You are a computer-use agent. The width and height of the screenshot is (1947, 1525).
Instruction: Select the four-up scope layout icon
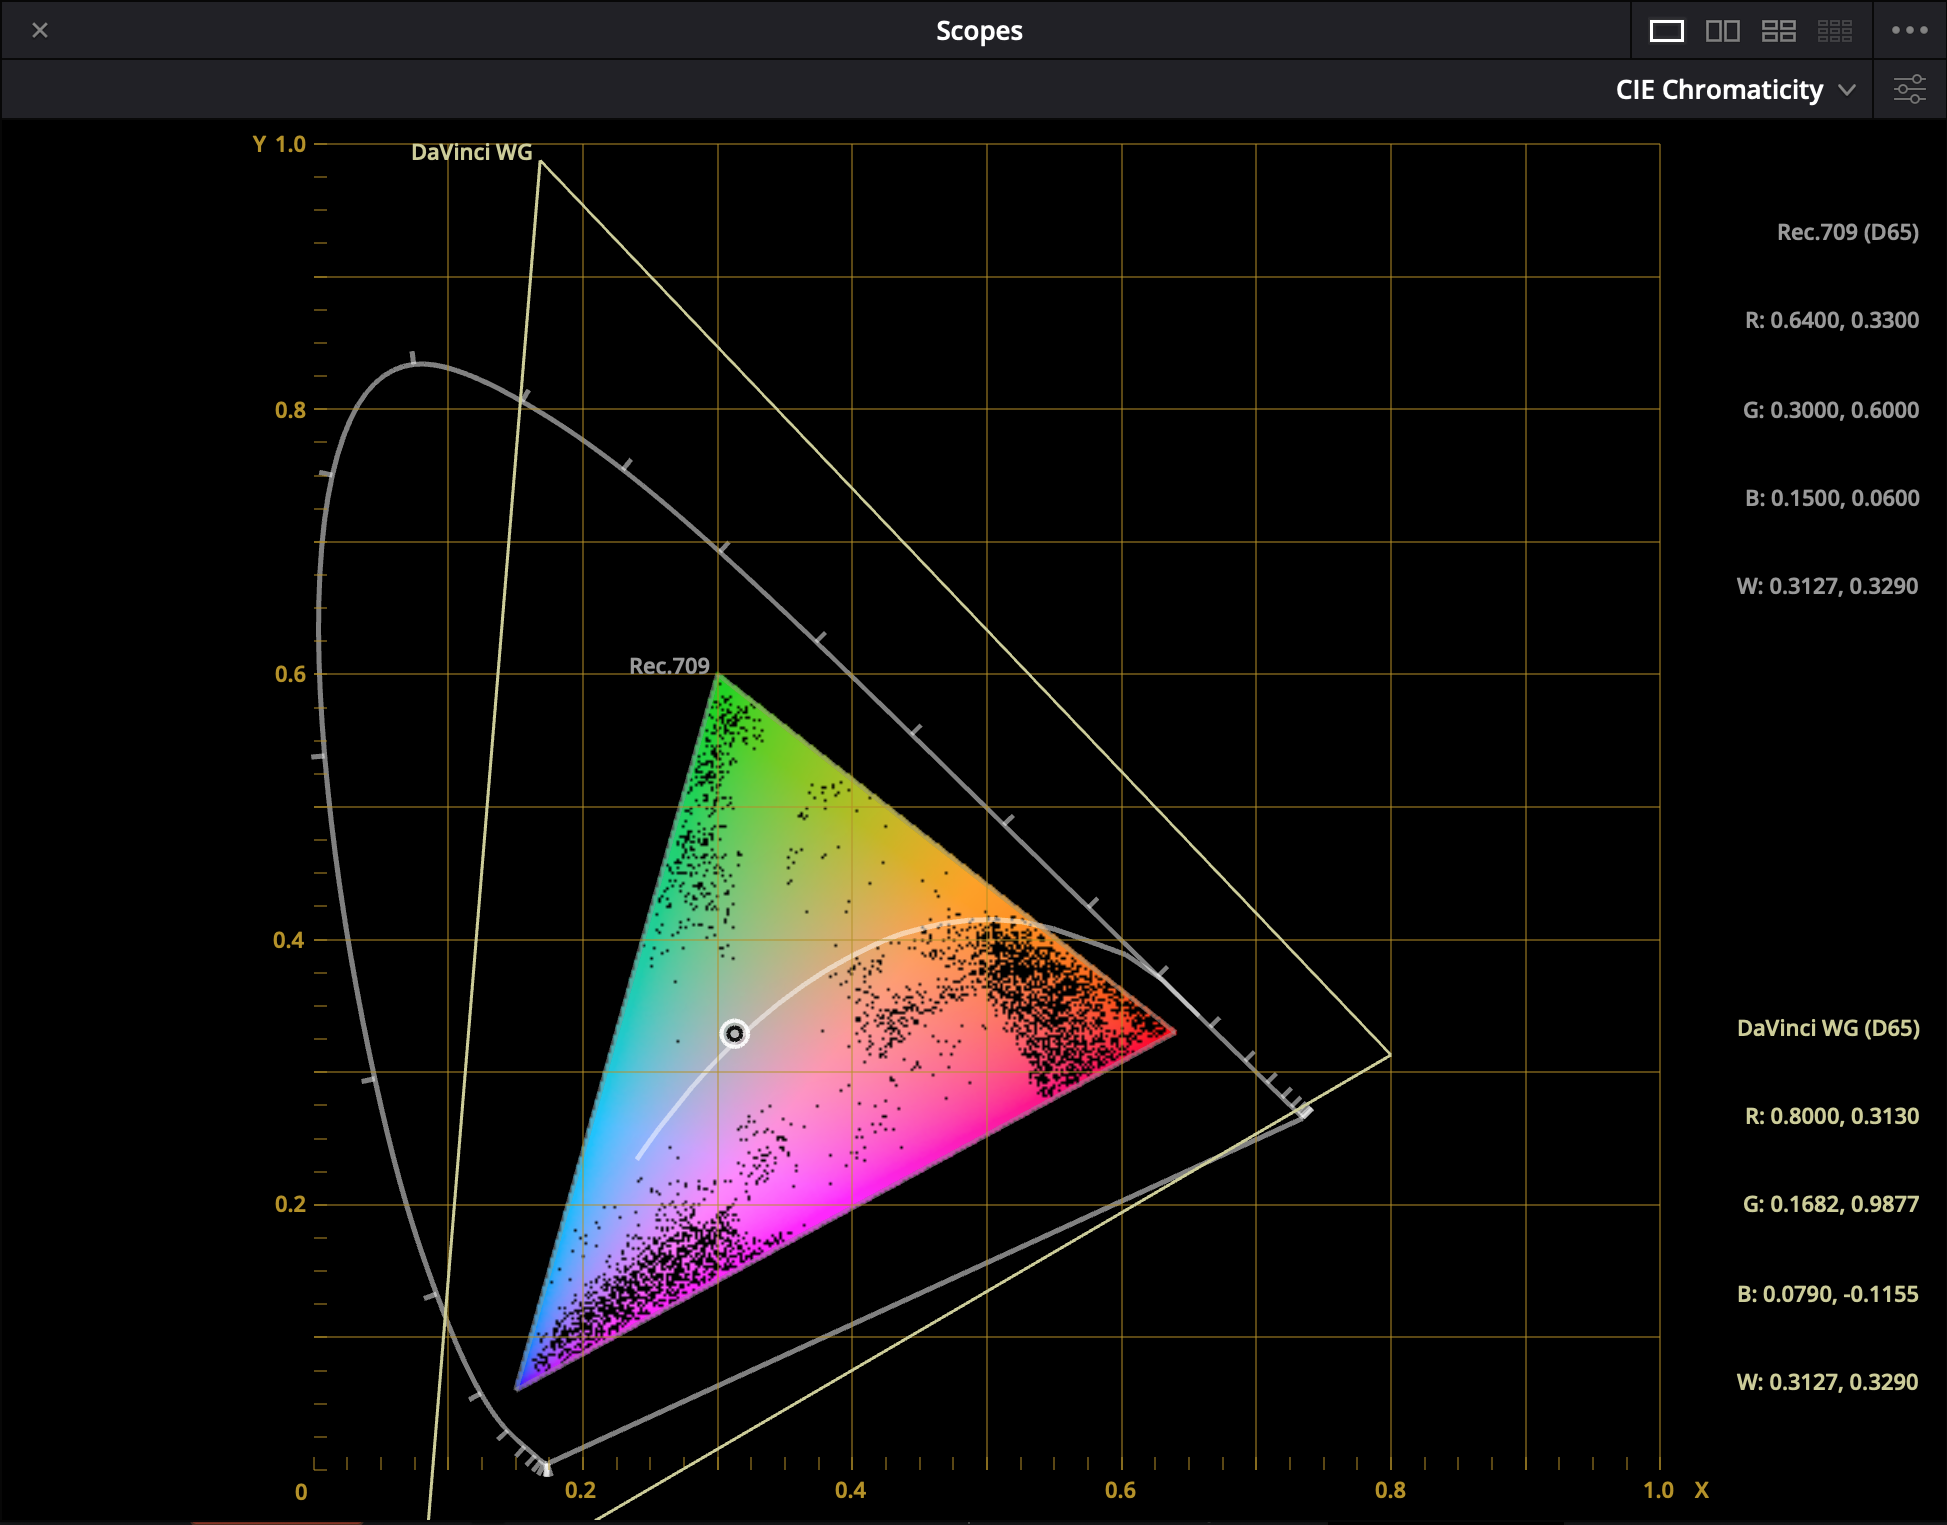[x=1778, y=31]
